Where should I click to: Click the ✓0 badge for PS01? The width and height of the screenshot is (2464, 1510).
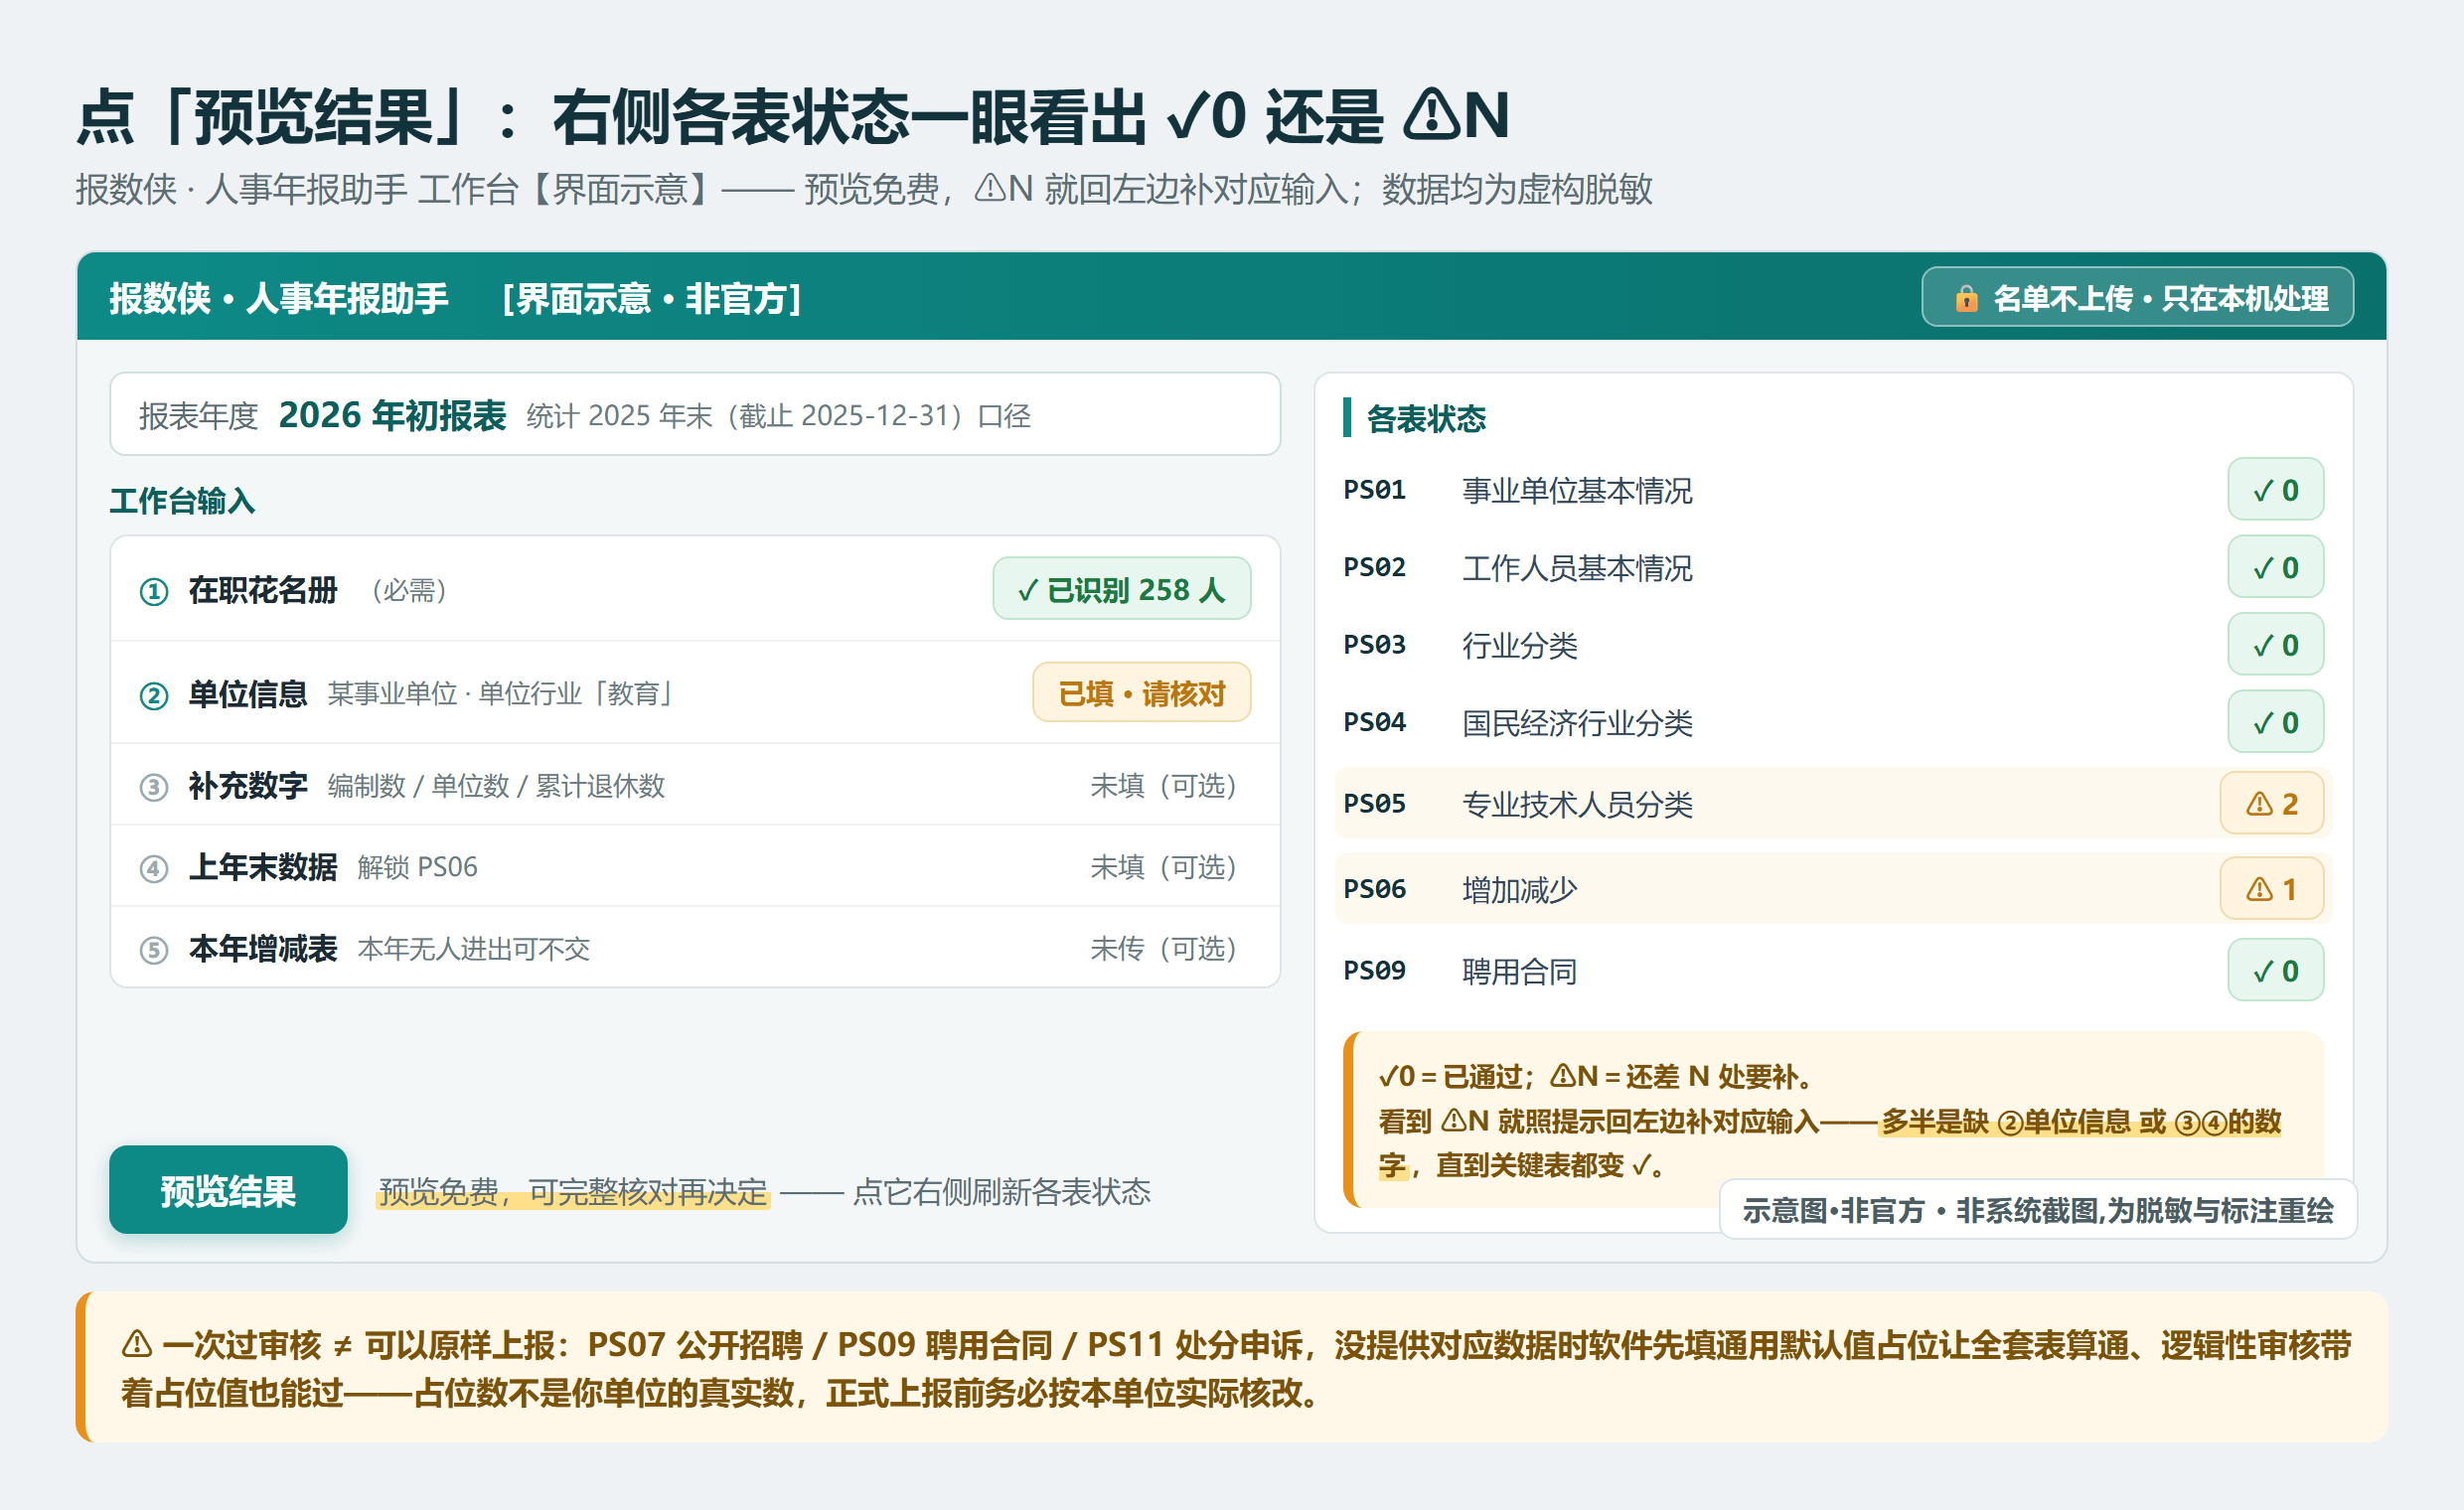tap(2275, 490)
